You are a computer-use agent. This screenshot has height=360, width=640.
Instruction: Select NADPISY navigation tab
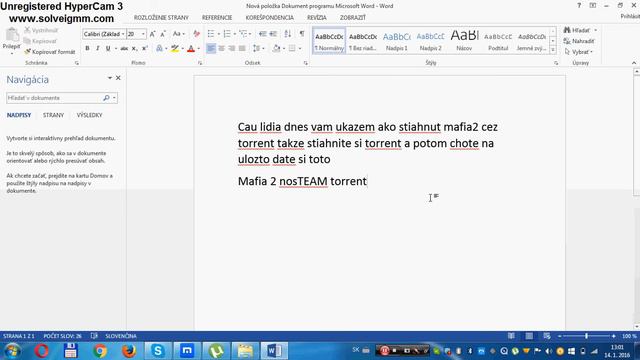(x=19, y=115)
